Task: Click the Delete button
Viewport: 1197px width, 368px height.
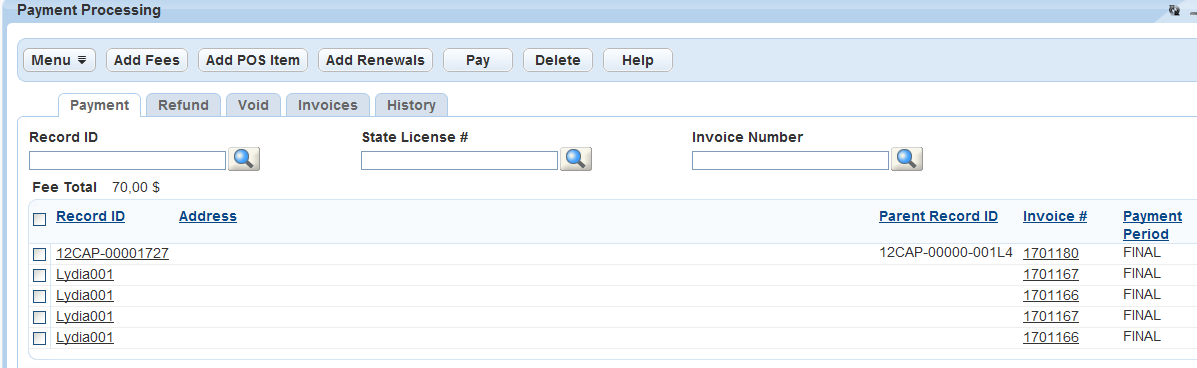Action: [x=557, y=60]
